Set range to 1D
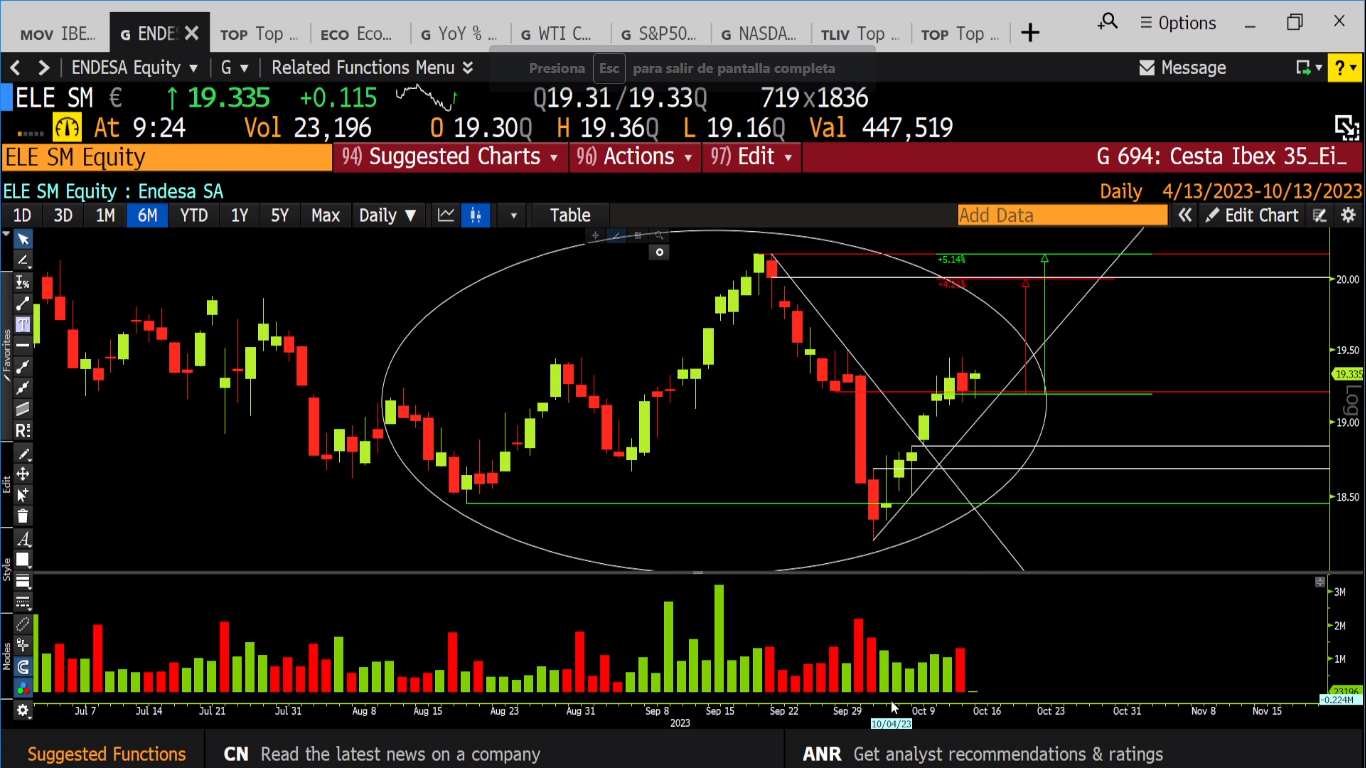1366x768 pixels. tap(22, 215)
